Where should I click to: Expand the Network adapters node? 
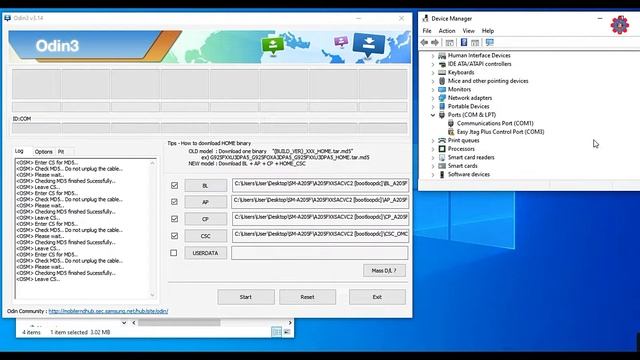[433, 98]
